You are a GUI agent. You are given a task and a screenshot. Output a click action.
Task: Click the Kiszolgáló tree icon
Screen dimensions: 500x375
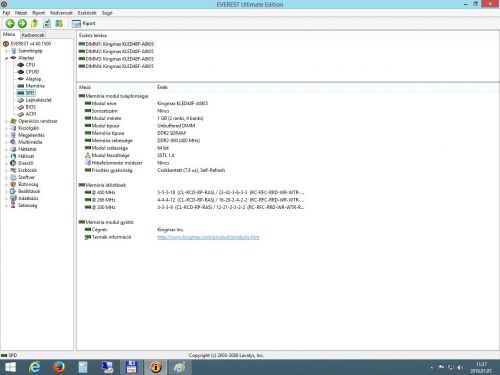point(13,128)
